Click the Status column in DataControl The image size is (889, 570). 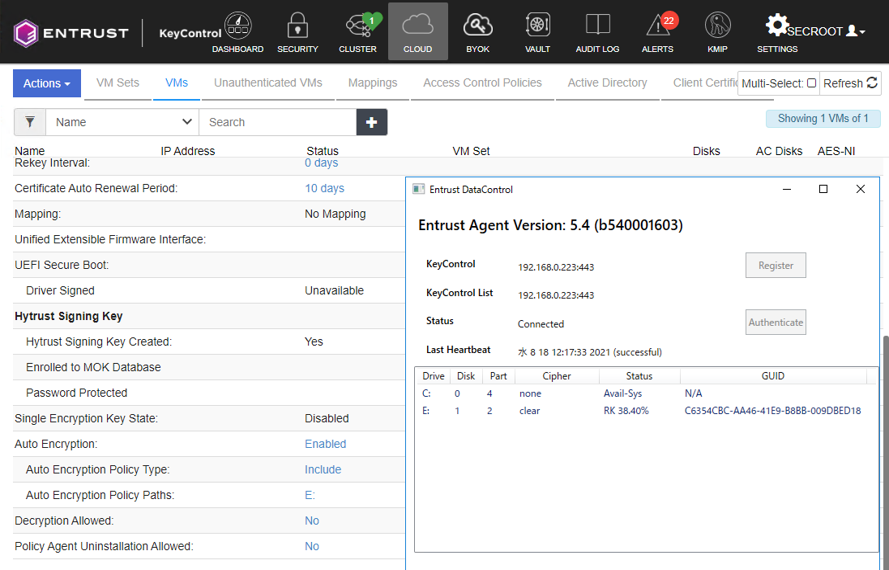click(639, 376)
